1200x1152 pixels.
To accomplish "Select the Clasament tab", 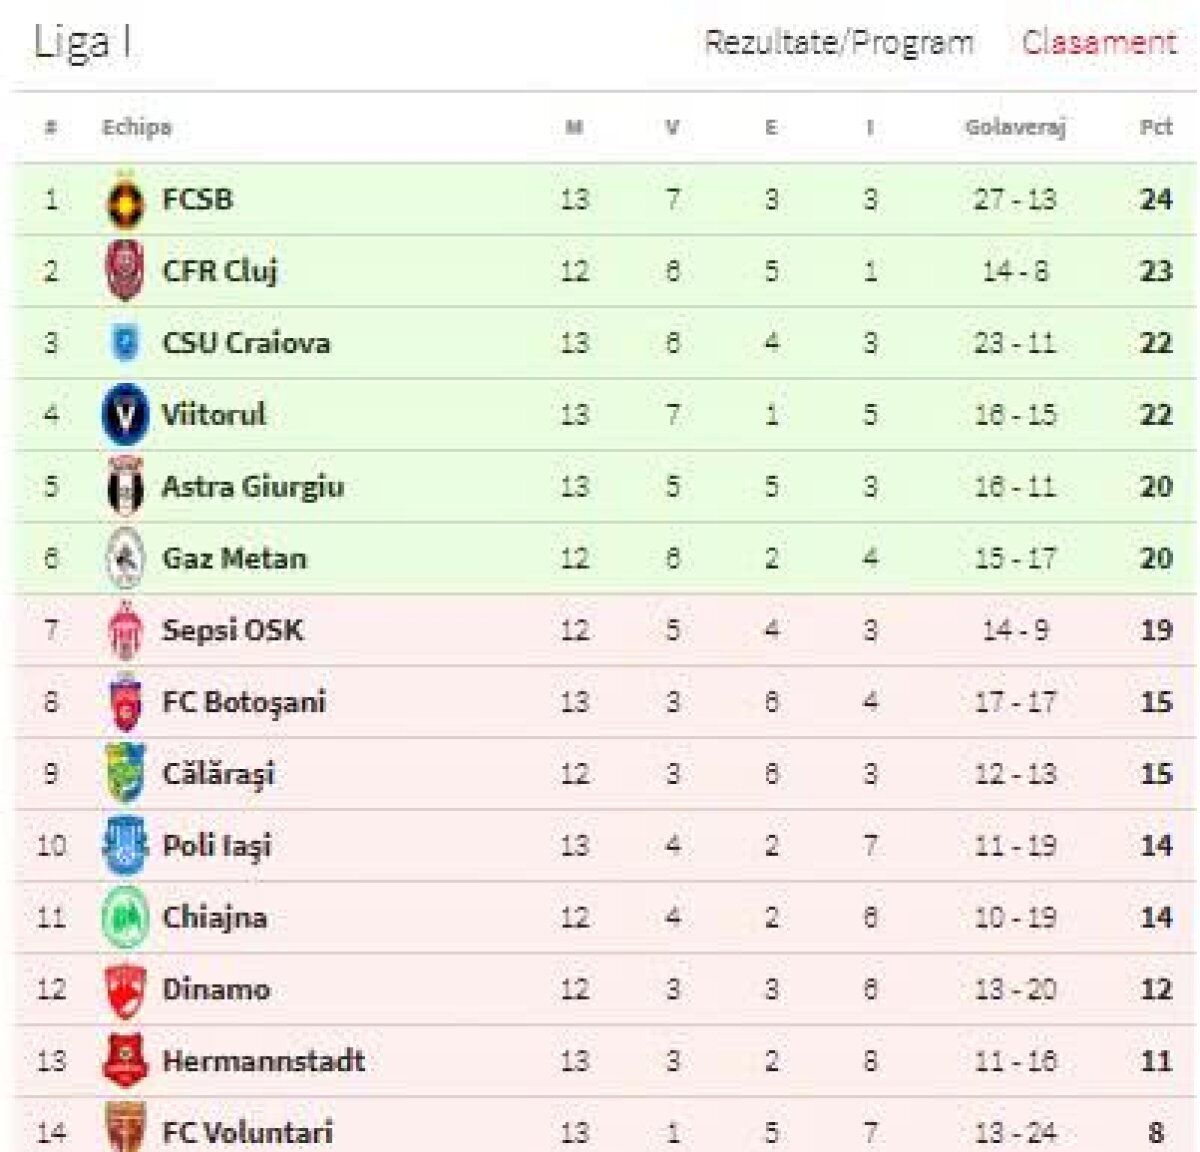I will [1099, 43].
